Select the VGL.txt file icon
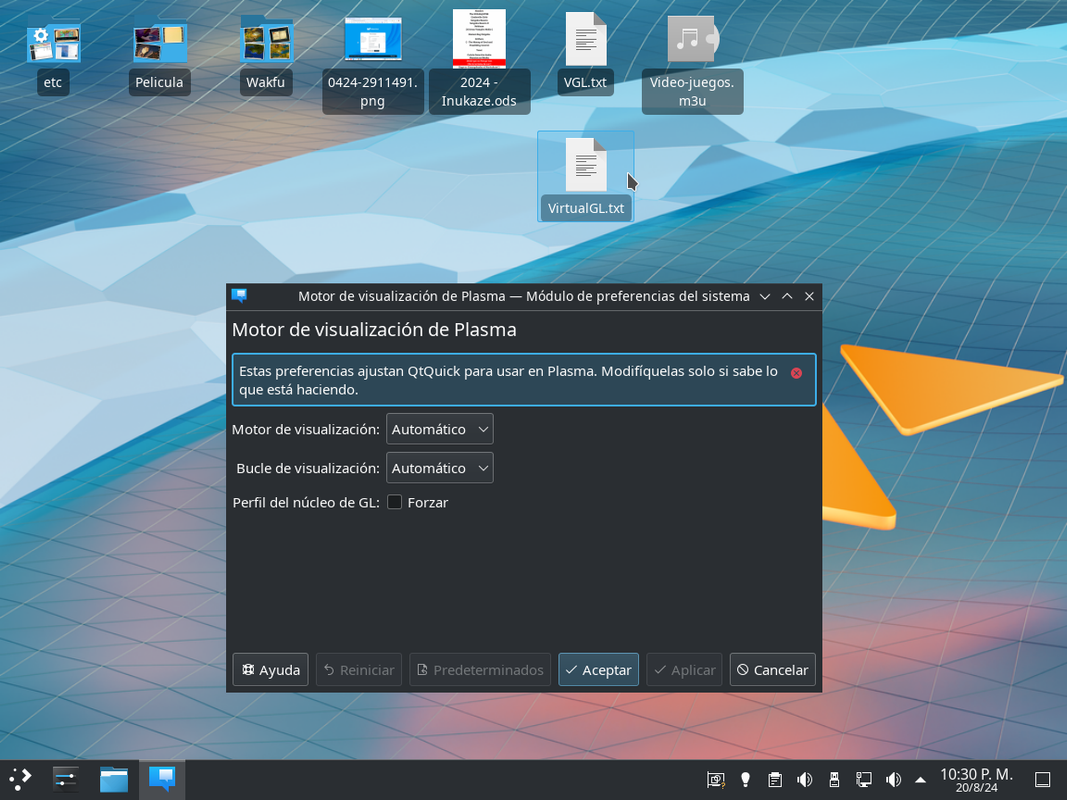This screenshot has width=1067, height=800. pyautogui.click(x=586, y=39)
